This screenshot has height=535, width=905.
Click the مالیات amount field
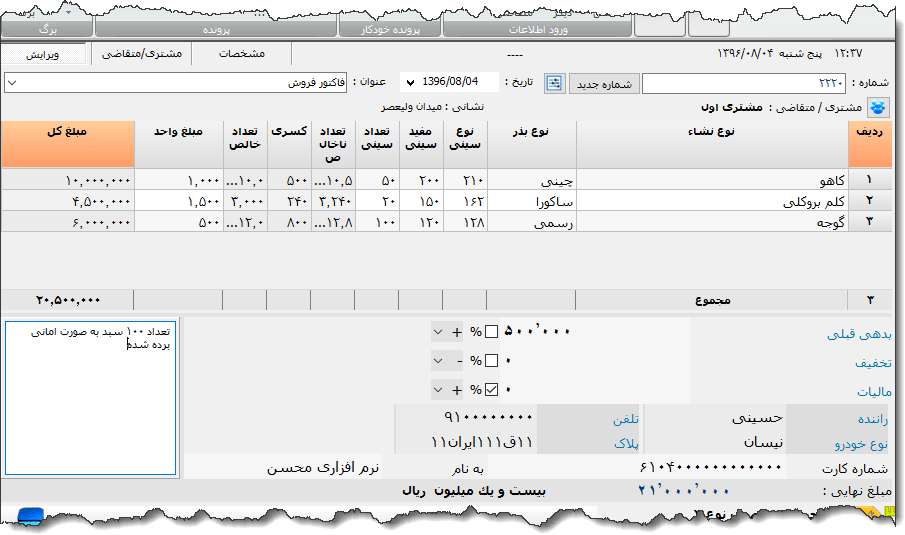(x=594, y=390)
